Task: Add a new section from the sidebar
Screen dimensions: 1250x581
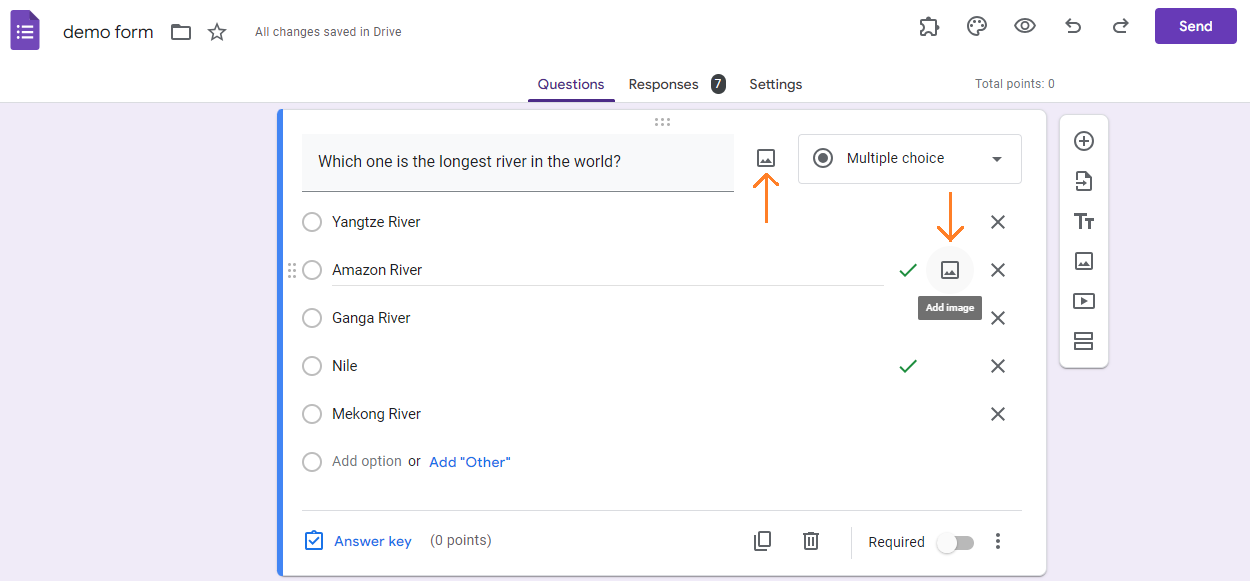Action: tap(1083, 341)
